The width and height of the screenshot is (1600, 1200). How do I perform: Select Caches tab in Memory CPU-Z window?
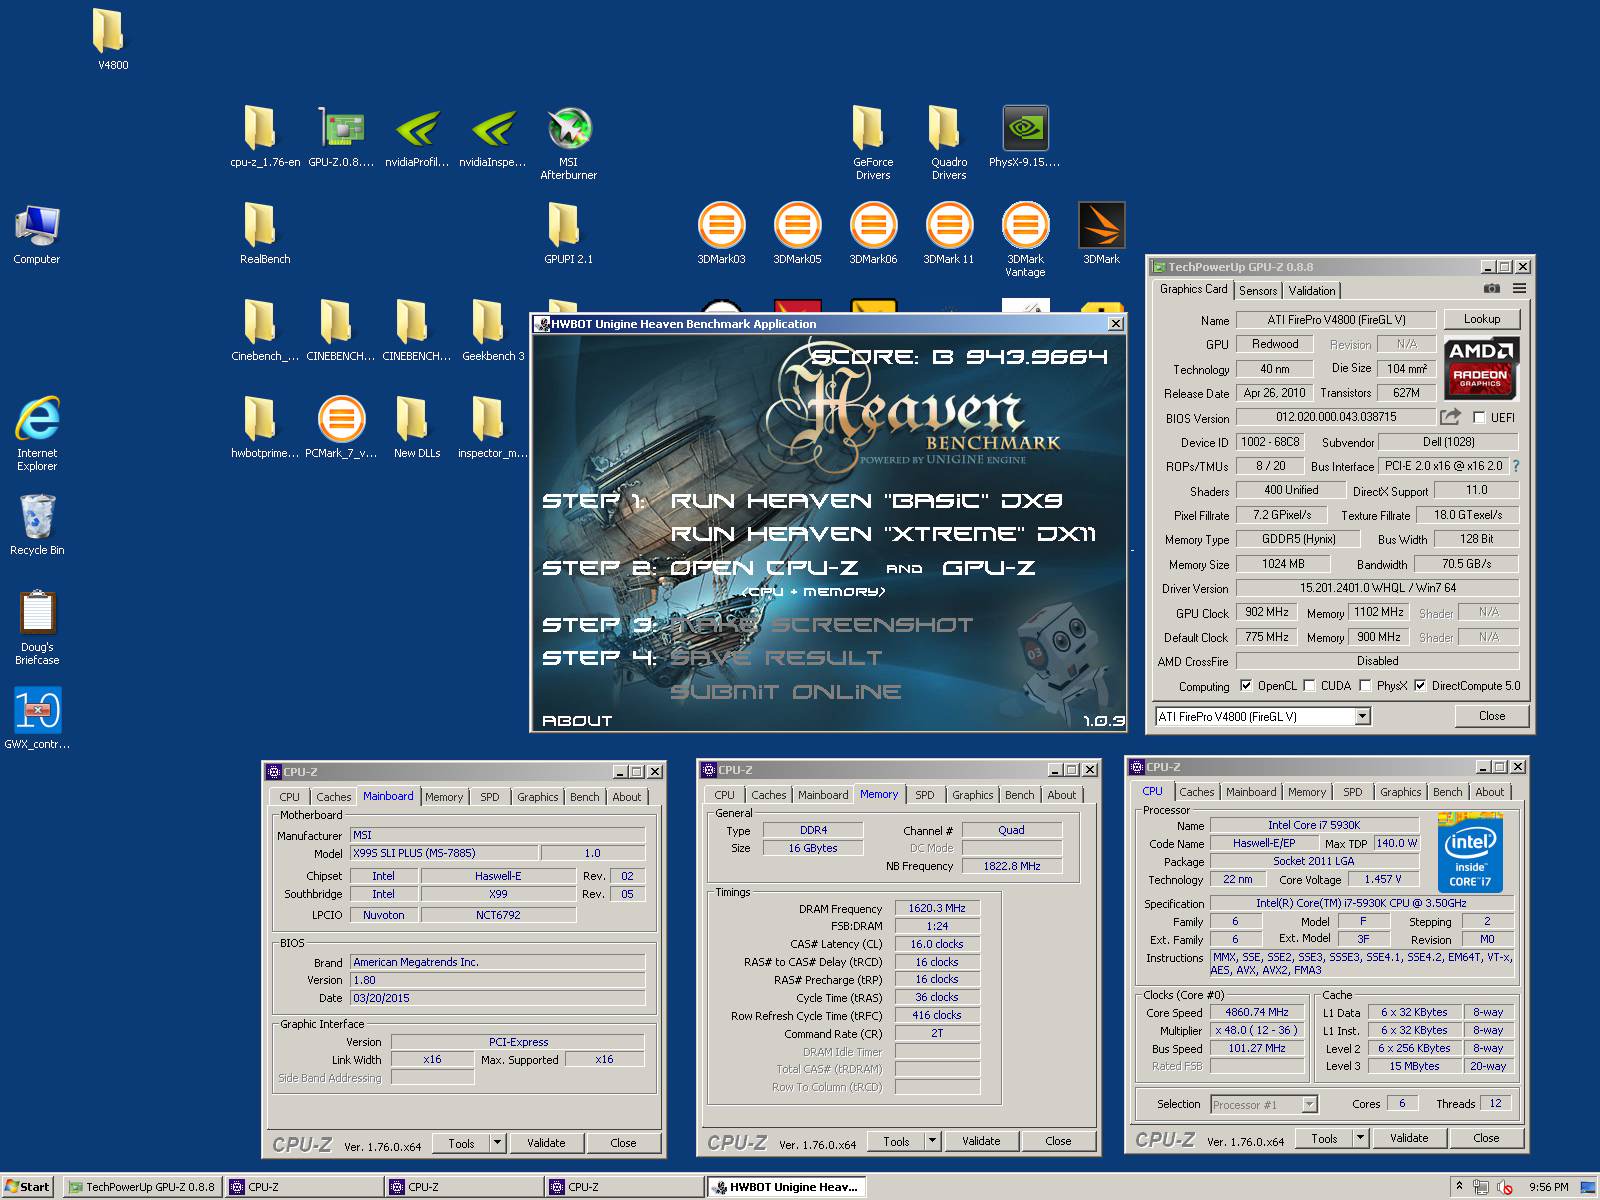point(769,795)
